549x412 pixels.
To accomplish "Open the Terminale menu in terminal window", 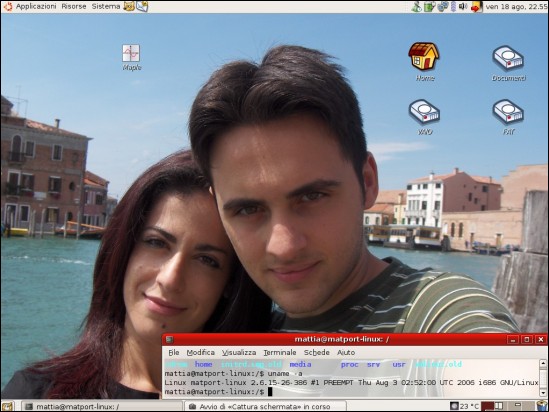I will click(x=280, y=352).
